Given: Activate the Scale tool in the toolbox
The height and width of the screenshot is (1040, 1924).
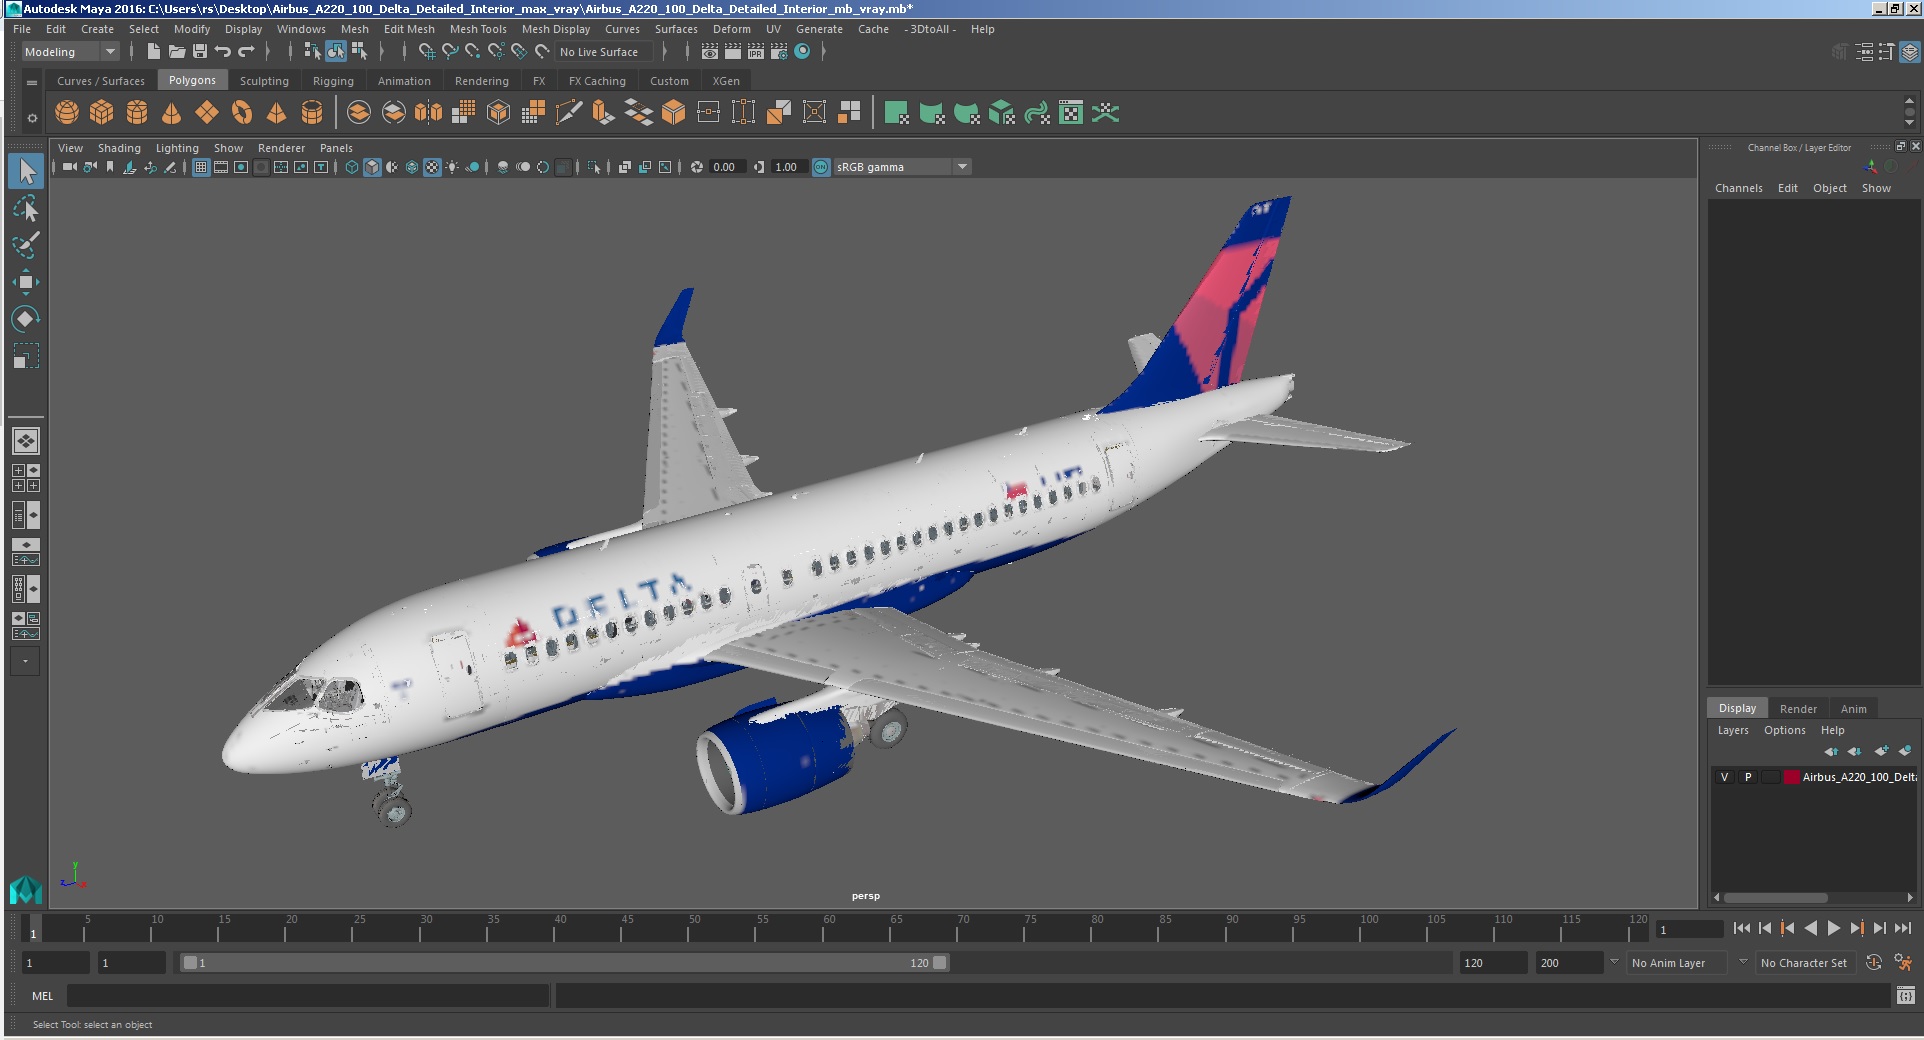Looking at the screenshot, I should 26,356.
